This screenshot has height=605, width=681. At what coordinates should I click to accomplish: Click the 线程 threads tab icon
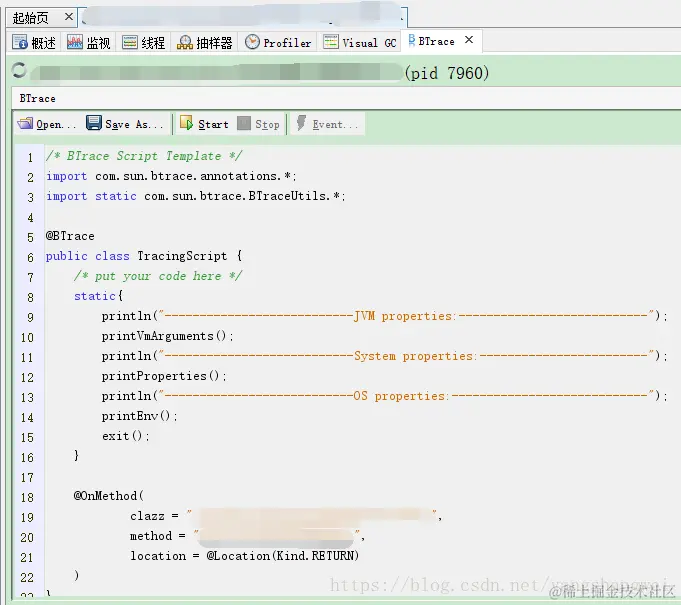click(129, 42)
